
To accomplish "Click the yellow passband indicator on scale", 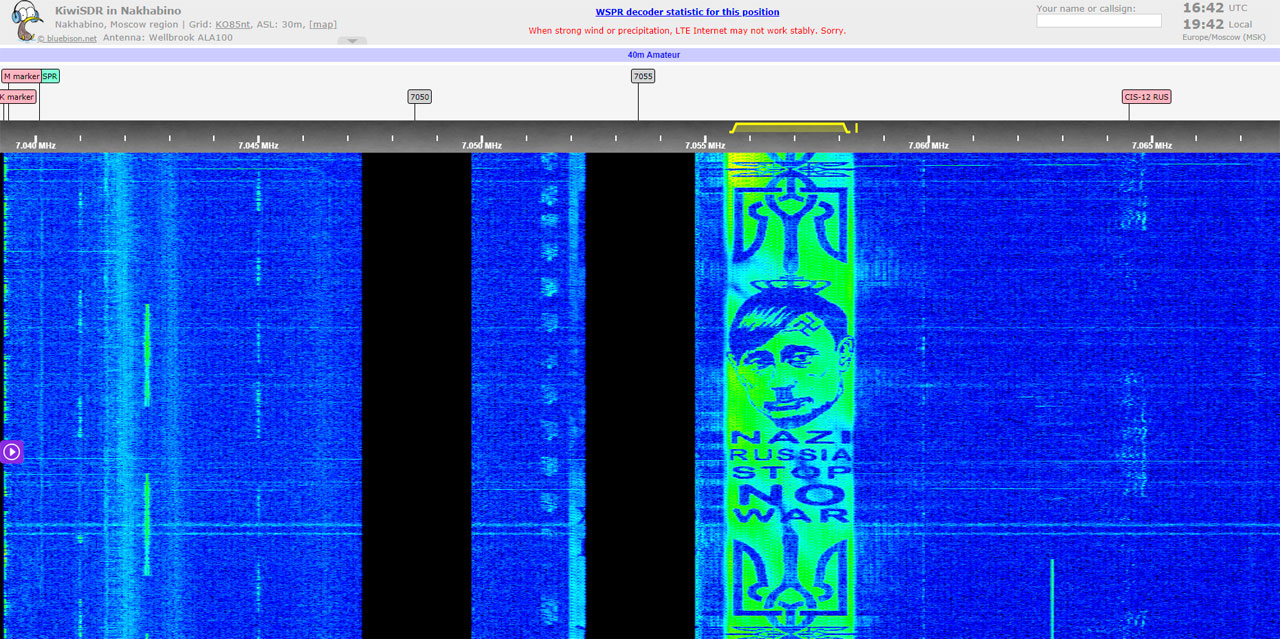I will coord(790,128).
